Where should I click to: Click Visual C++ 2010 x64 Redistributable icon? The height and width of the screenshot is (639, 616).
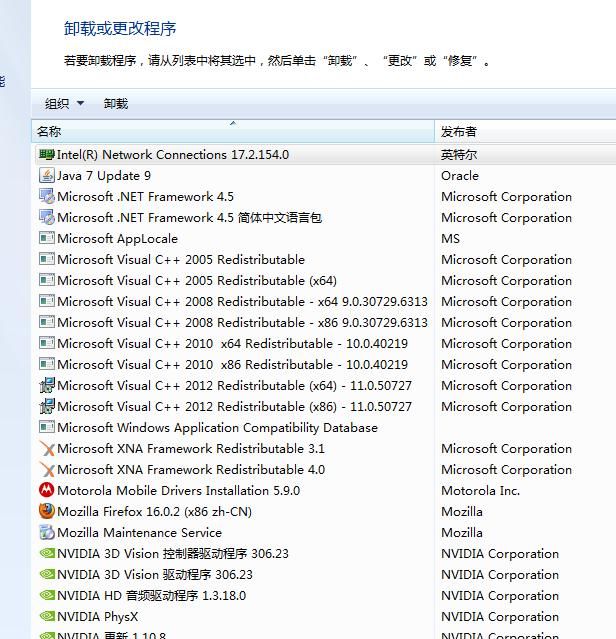[x=46, y=344]
